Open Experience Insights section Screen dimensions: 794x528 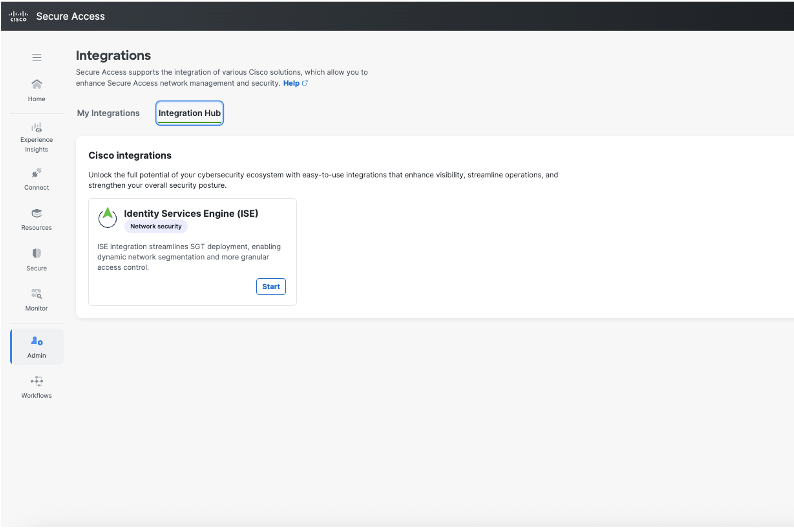(x=36, y=137)
